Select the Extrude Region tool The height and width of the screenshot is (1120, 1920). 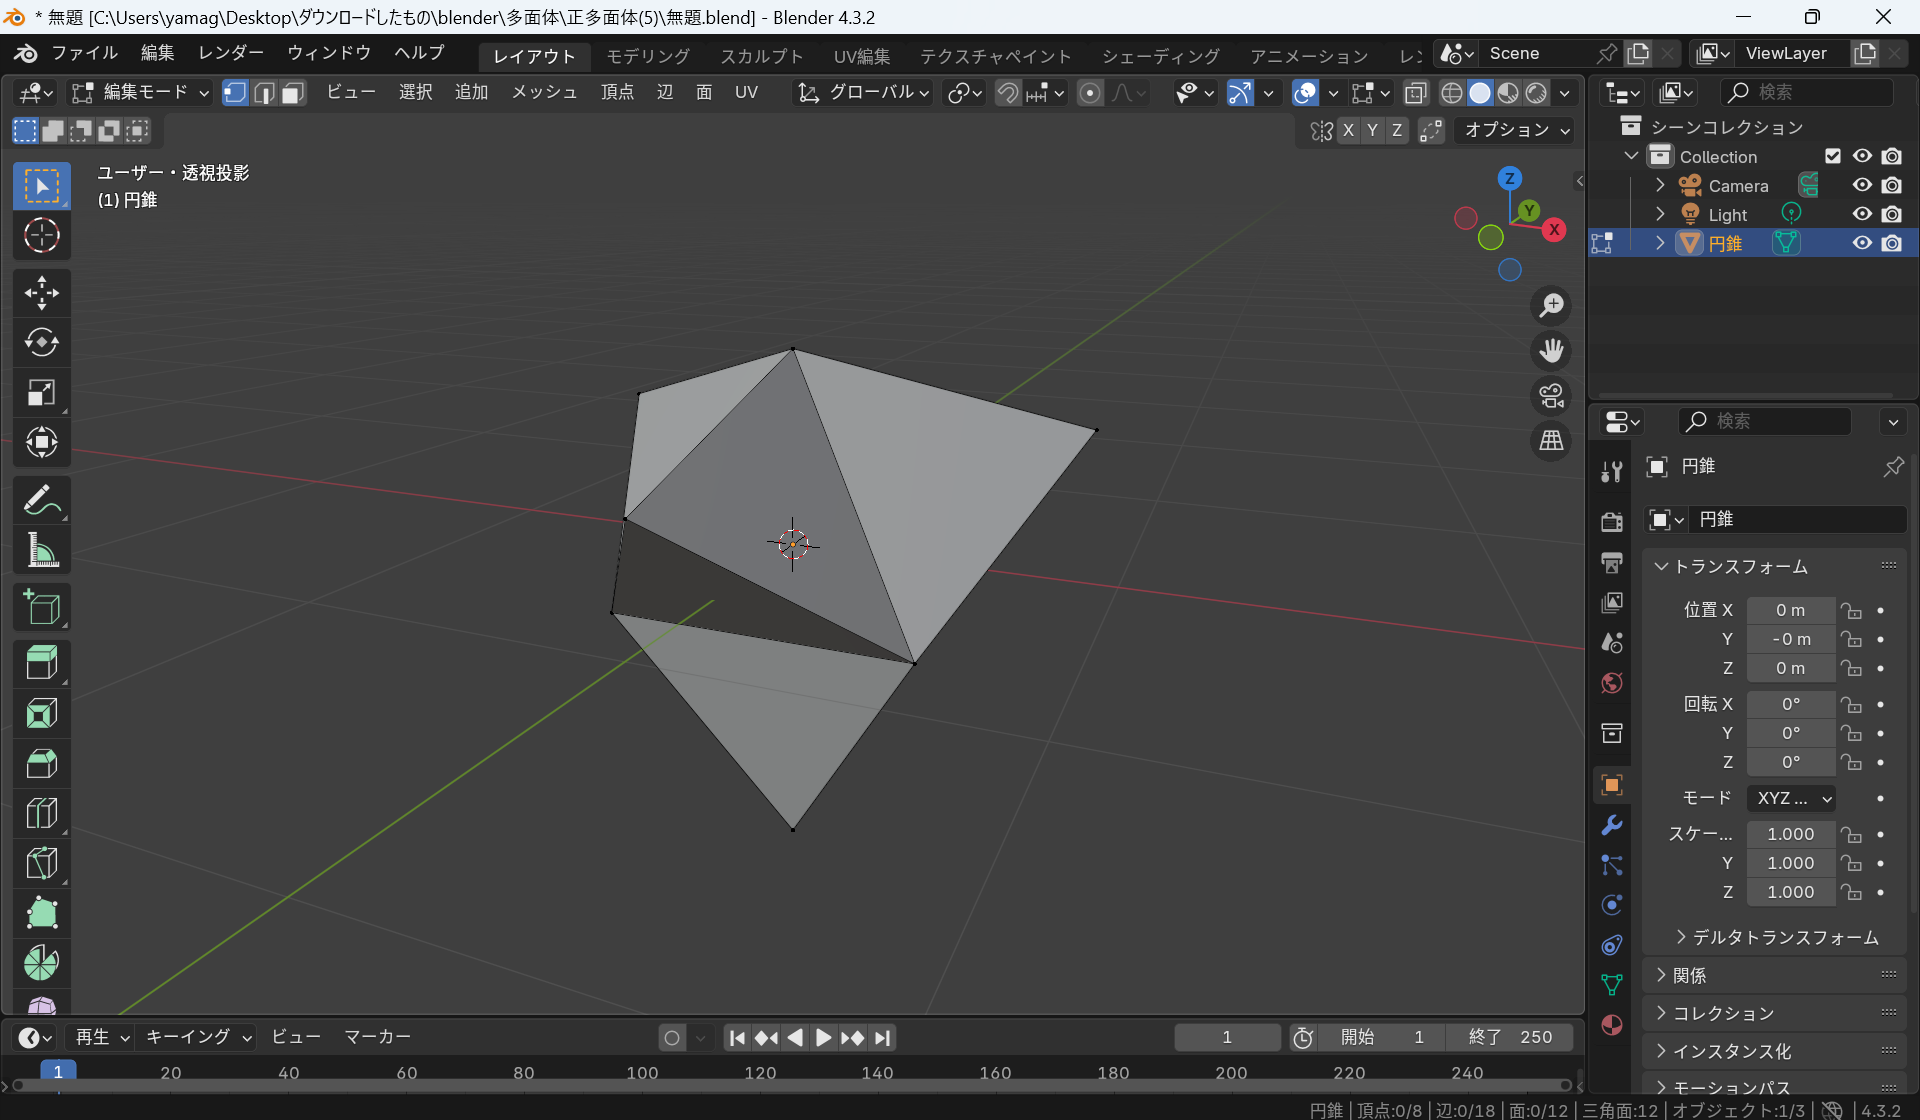coord(41,664)
